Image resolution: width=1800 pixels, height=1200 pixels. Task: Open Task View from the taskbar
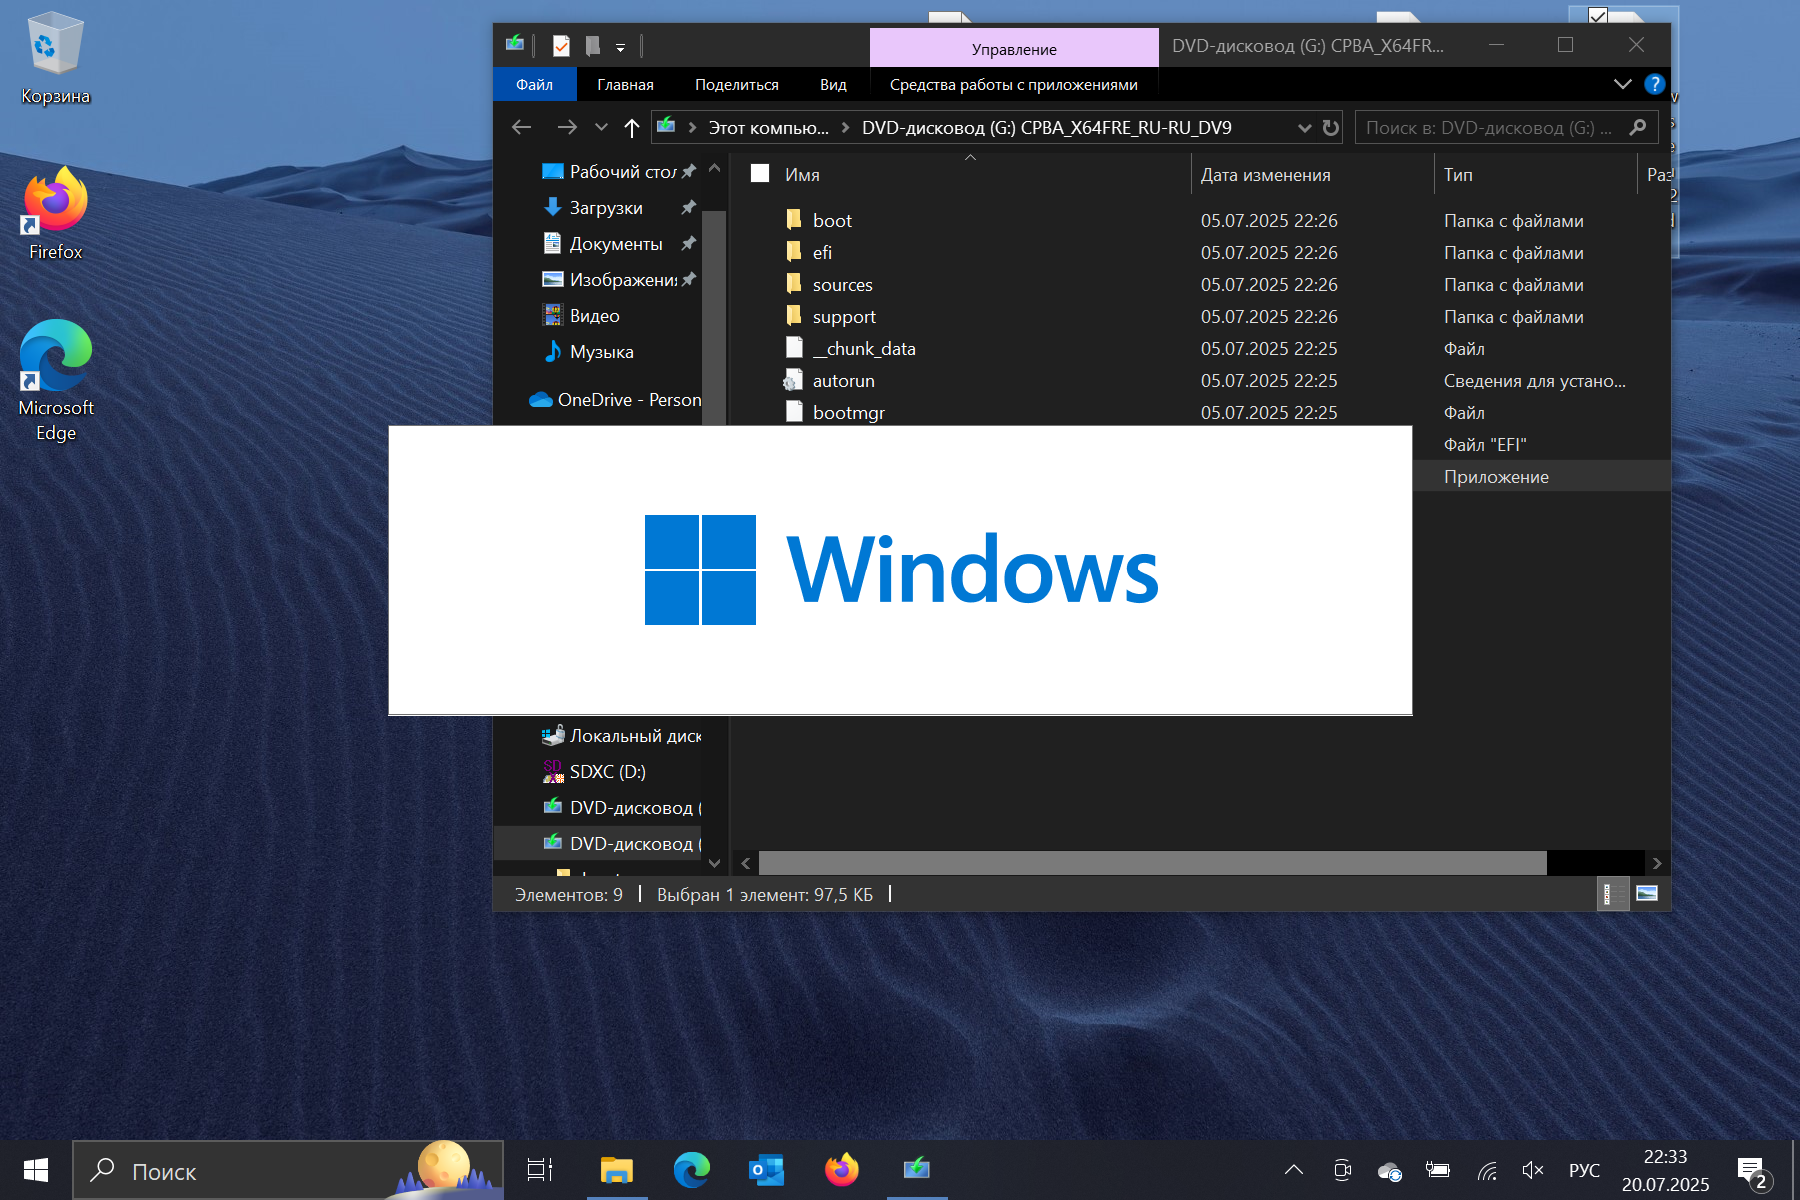coord(540,1170)
